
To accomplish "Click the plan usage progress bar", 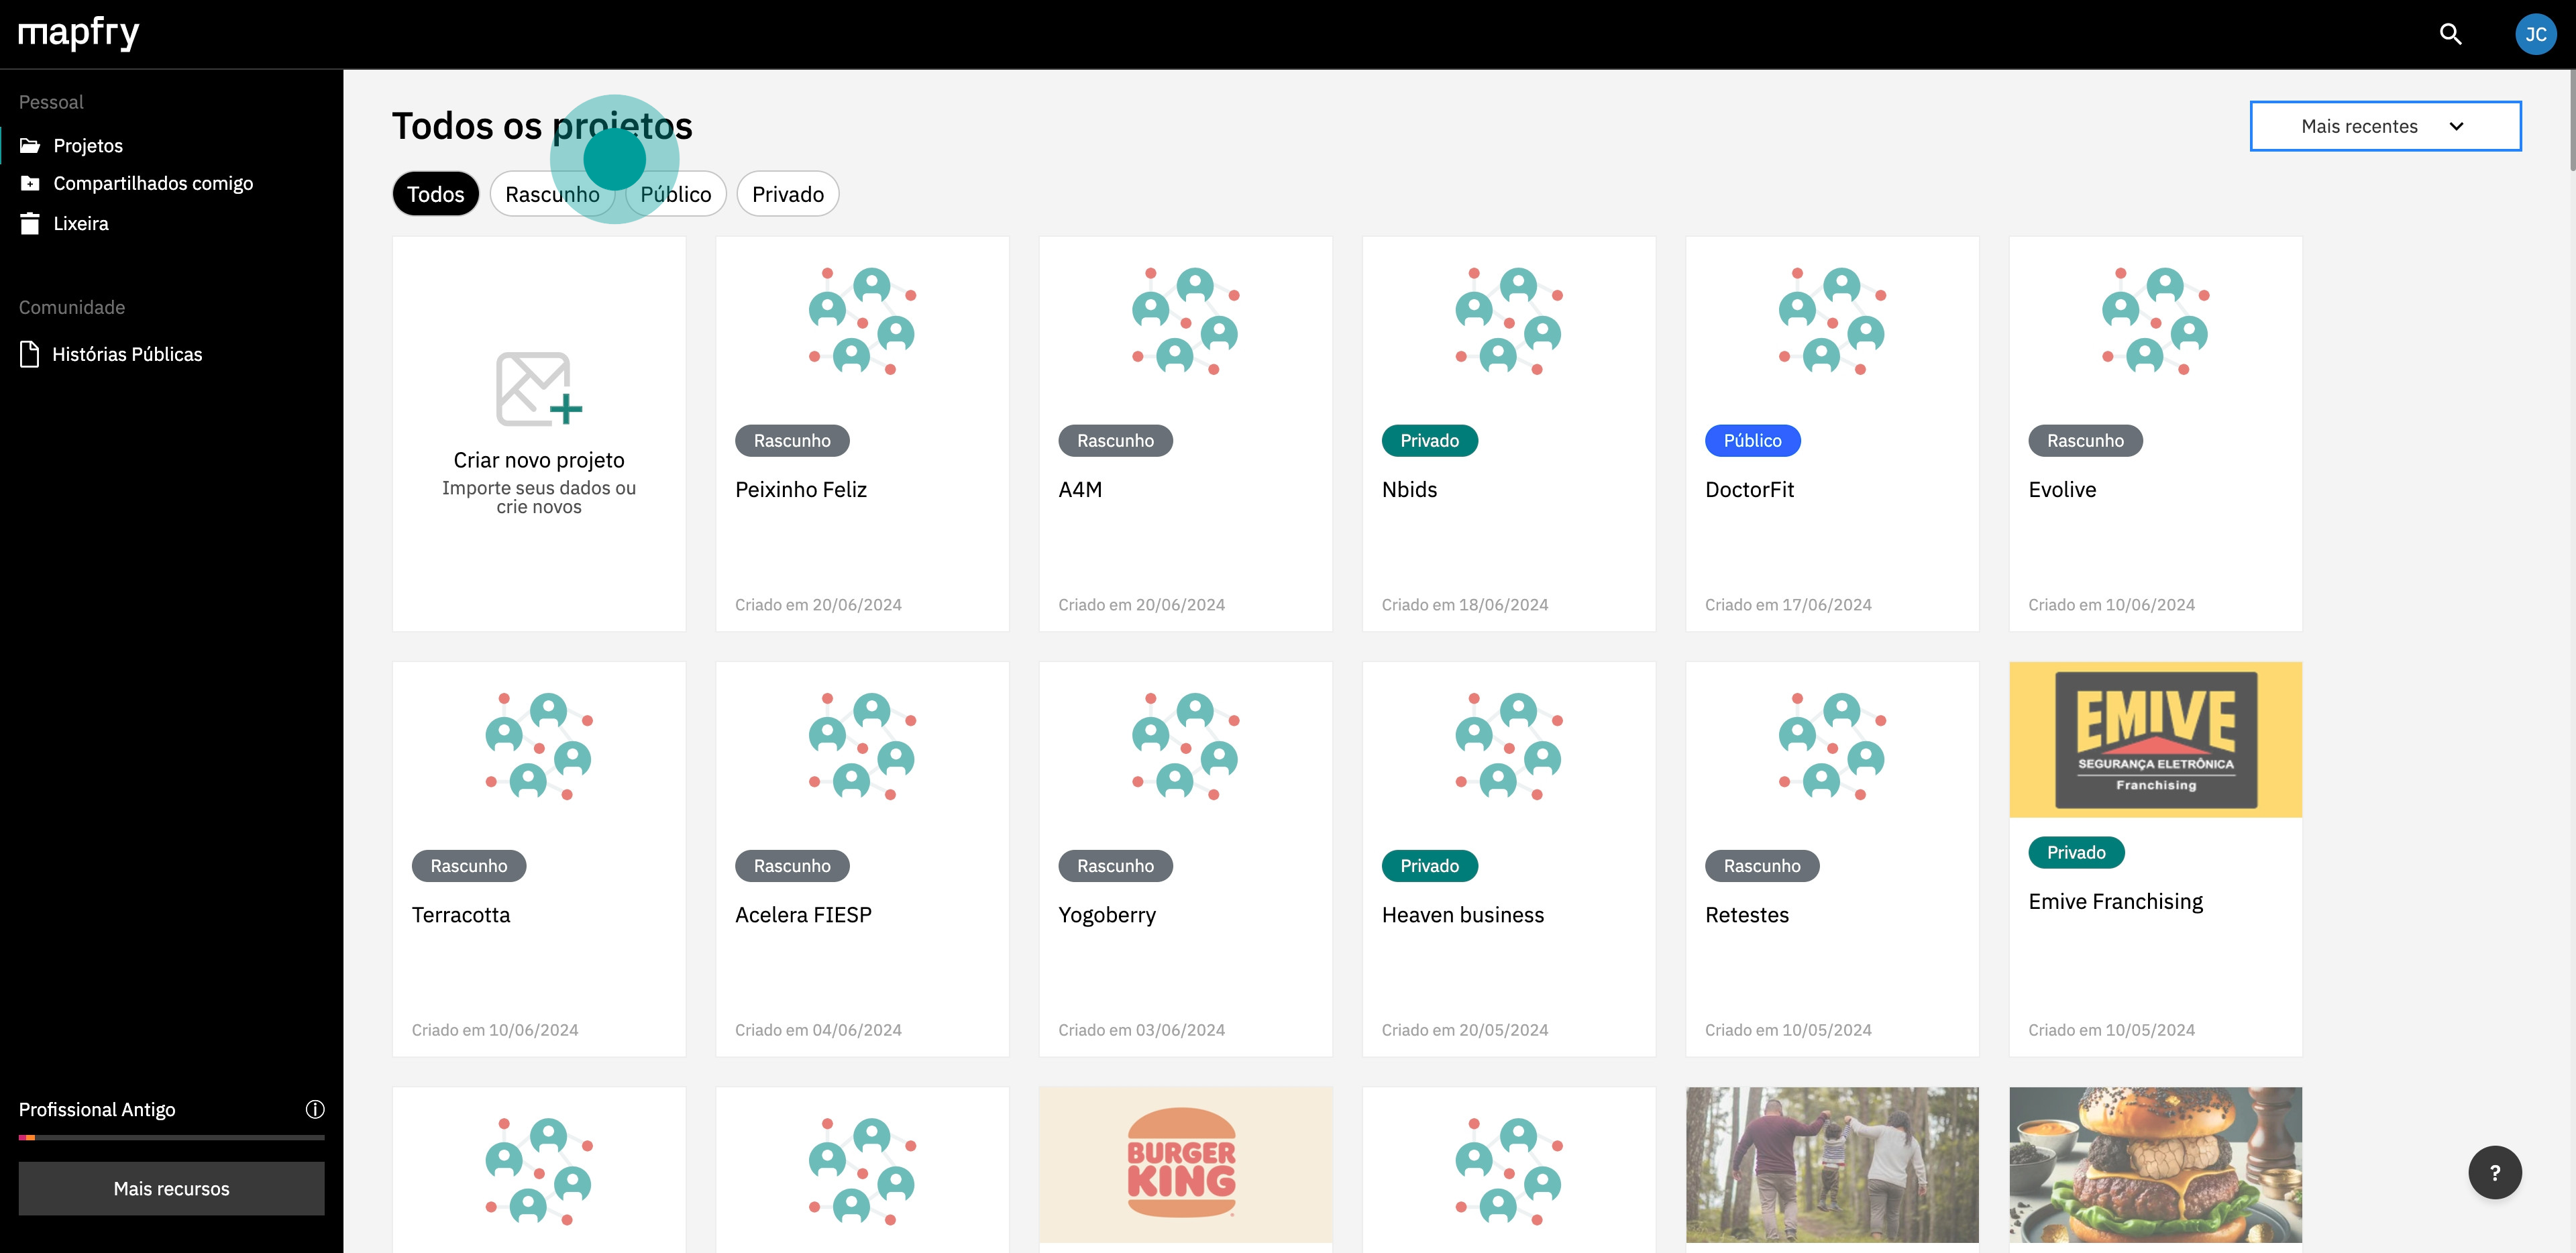I will [171, 1137].
